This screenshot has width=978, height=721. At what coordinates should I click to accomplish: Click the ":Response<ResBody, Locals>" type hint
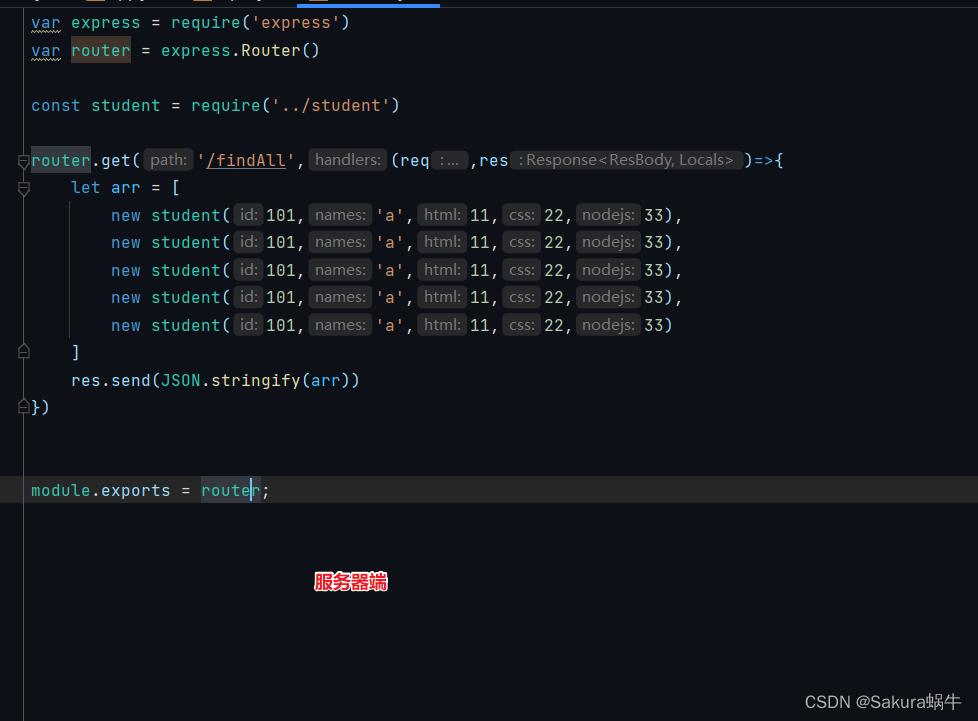click(627, 159)
